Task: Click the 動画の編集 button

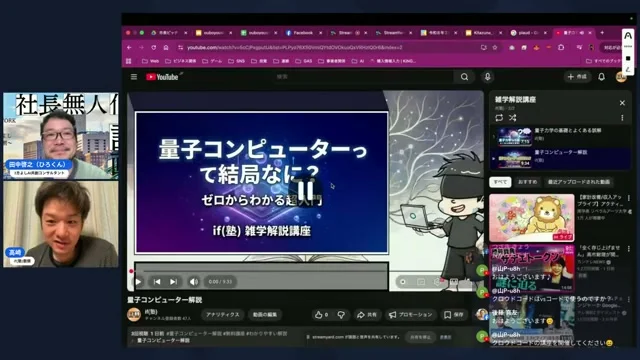Action: [x=265, y=315]
